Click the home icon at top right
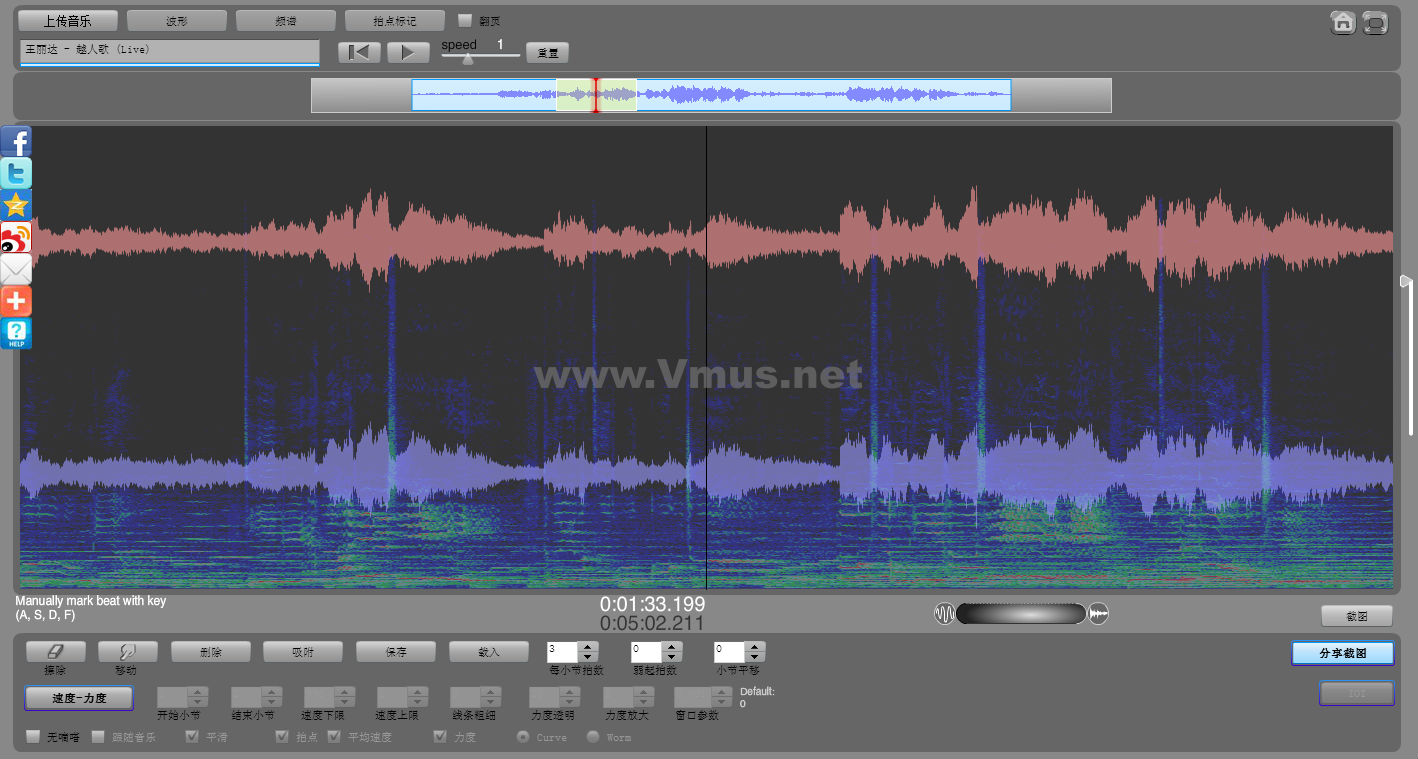The height and width of the screenshot is (759, 1418). (1343, 22)
